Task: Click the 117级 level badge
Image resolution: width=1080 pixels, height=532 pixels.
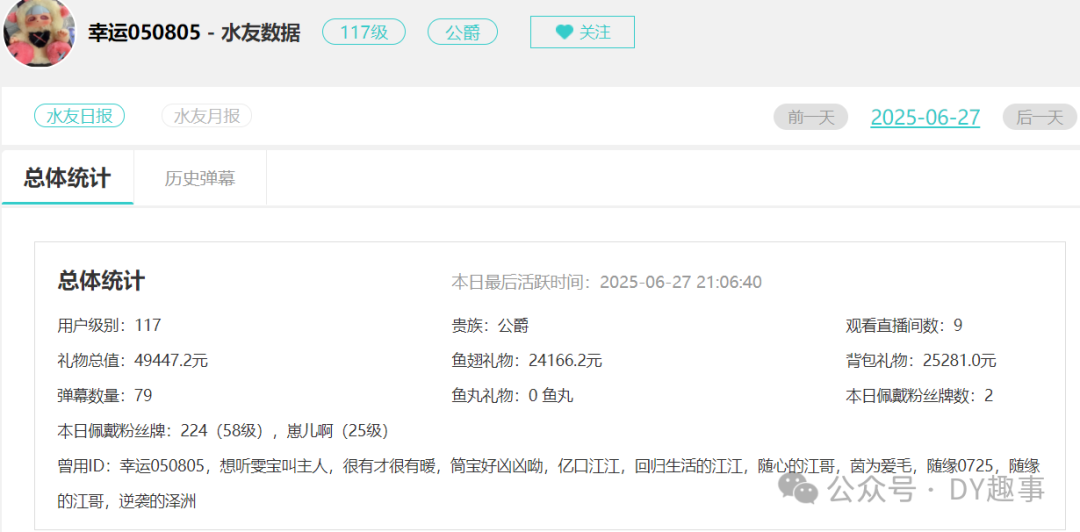Action: tap(364, 32)
